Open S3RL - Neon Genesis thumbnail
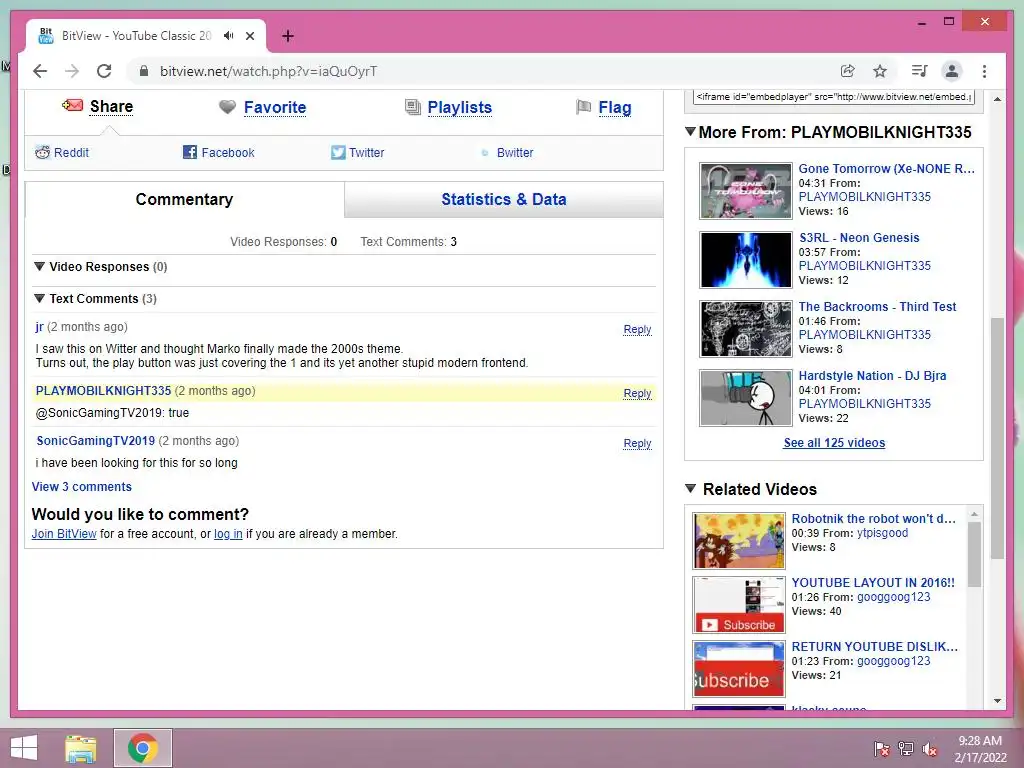This screenshot has height=768, width=1024. (745, 259)
